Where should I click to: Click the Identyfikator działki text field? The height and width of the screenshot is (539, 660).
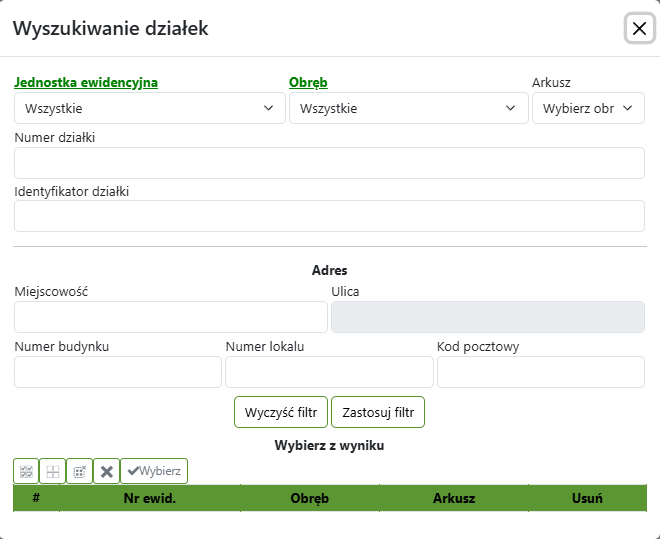tap(329, 216)
